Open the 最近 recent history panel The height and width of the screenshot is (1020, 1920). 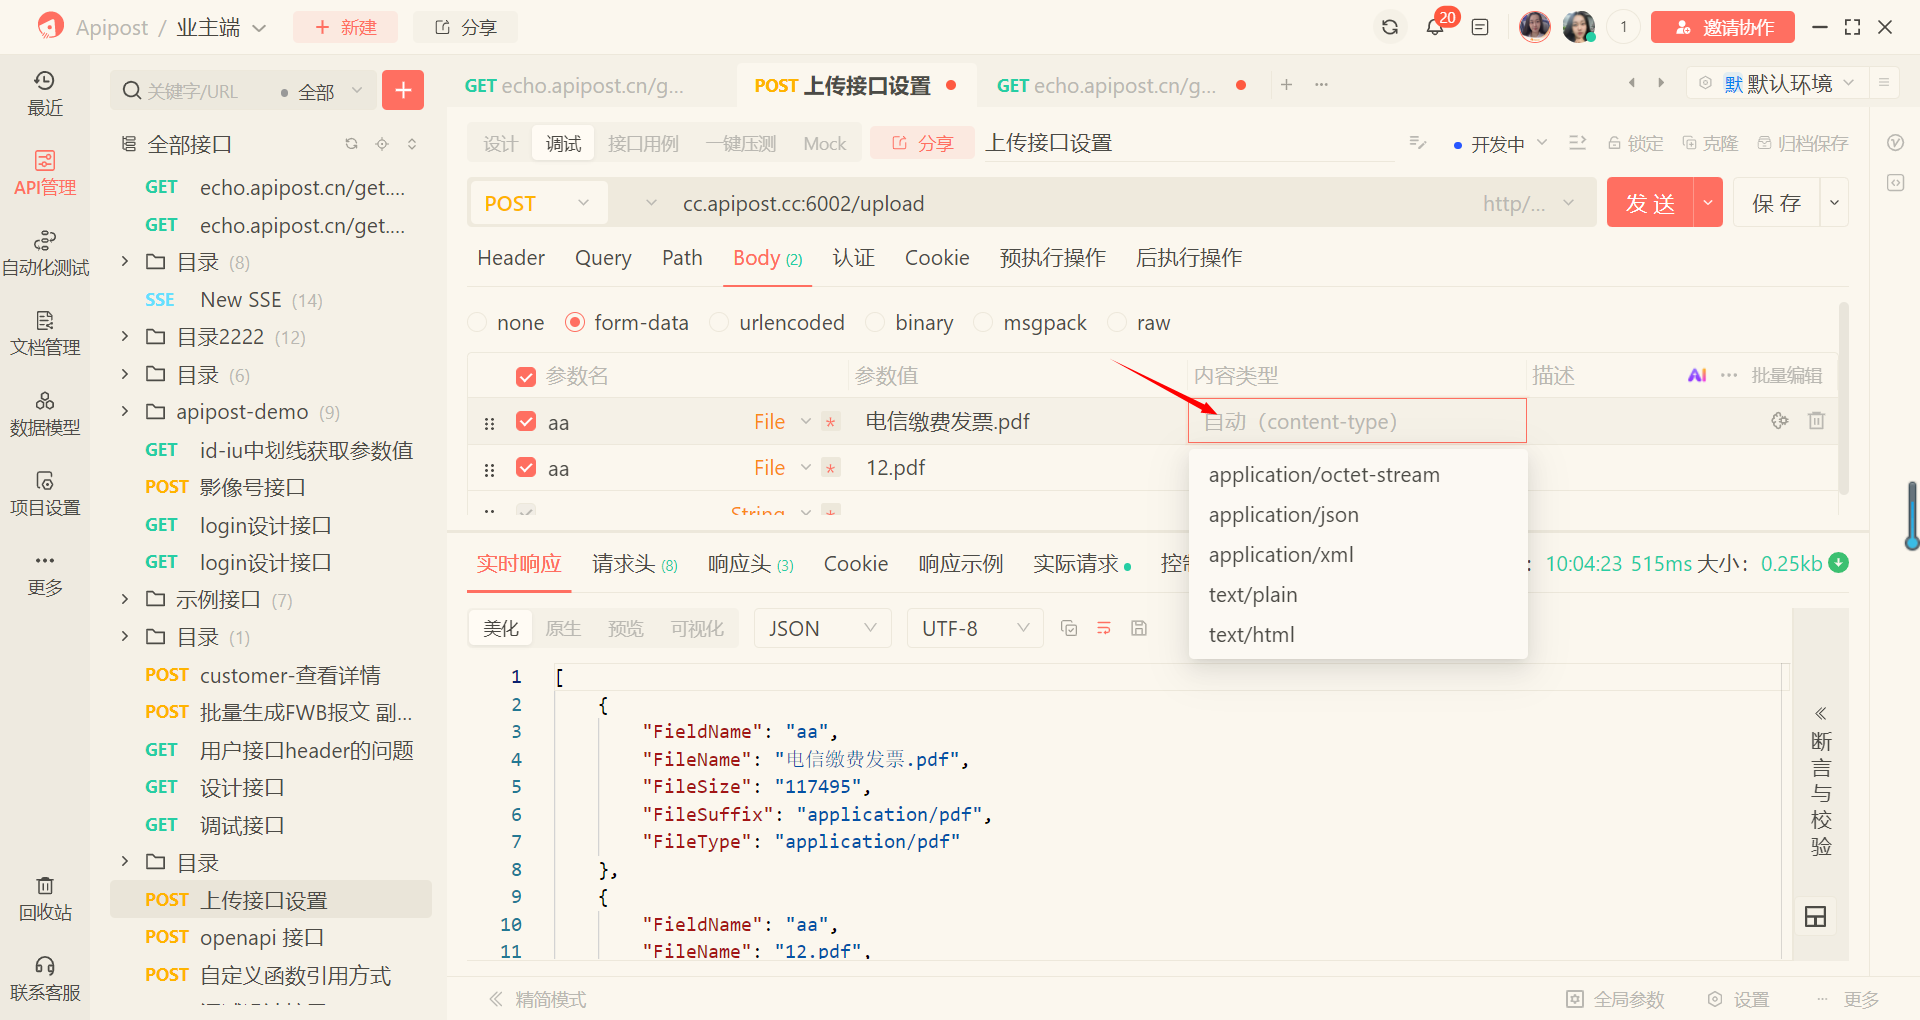point(45,93)
